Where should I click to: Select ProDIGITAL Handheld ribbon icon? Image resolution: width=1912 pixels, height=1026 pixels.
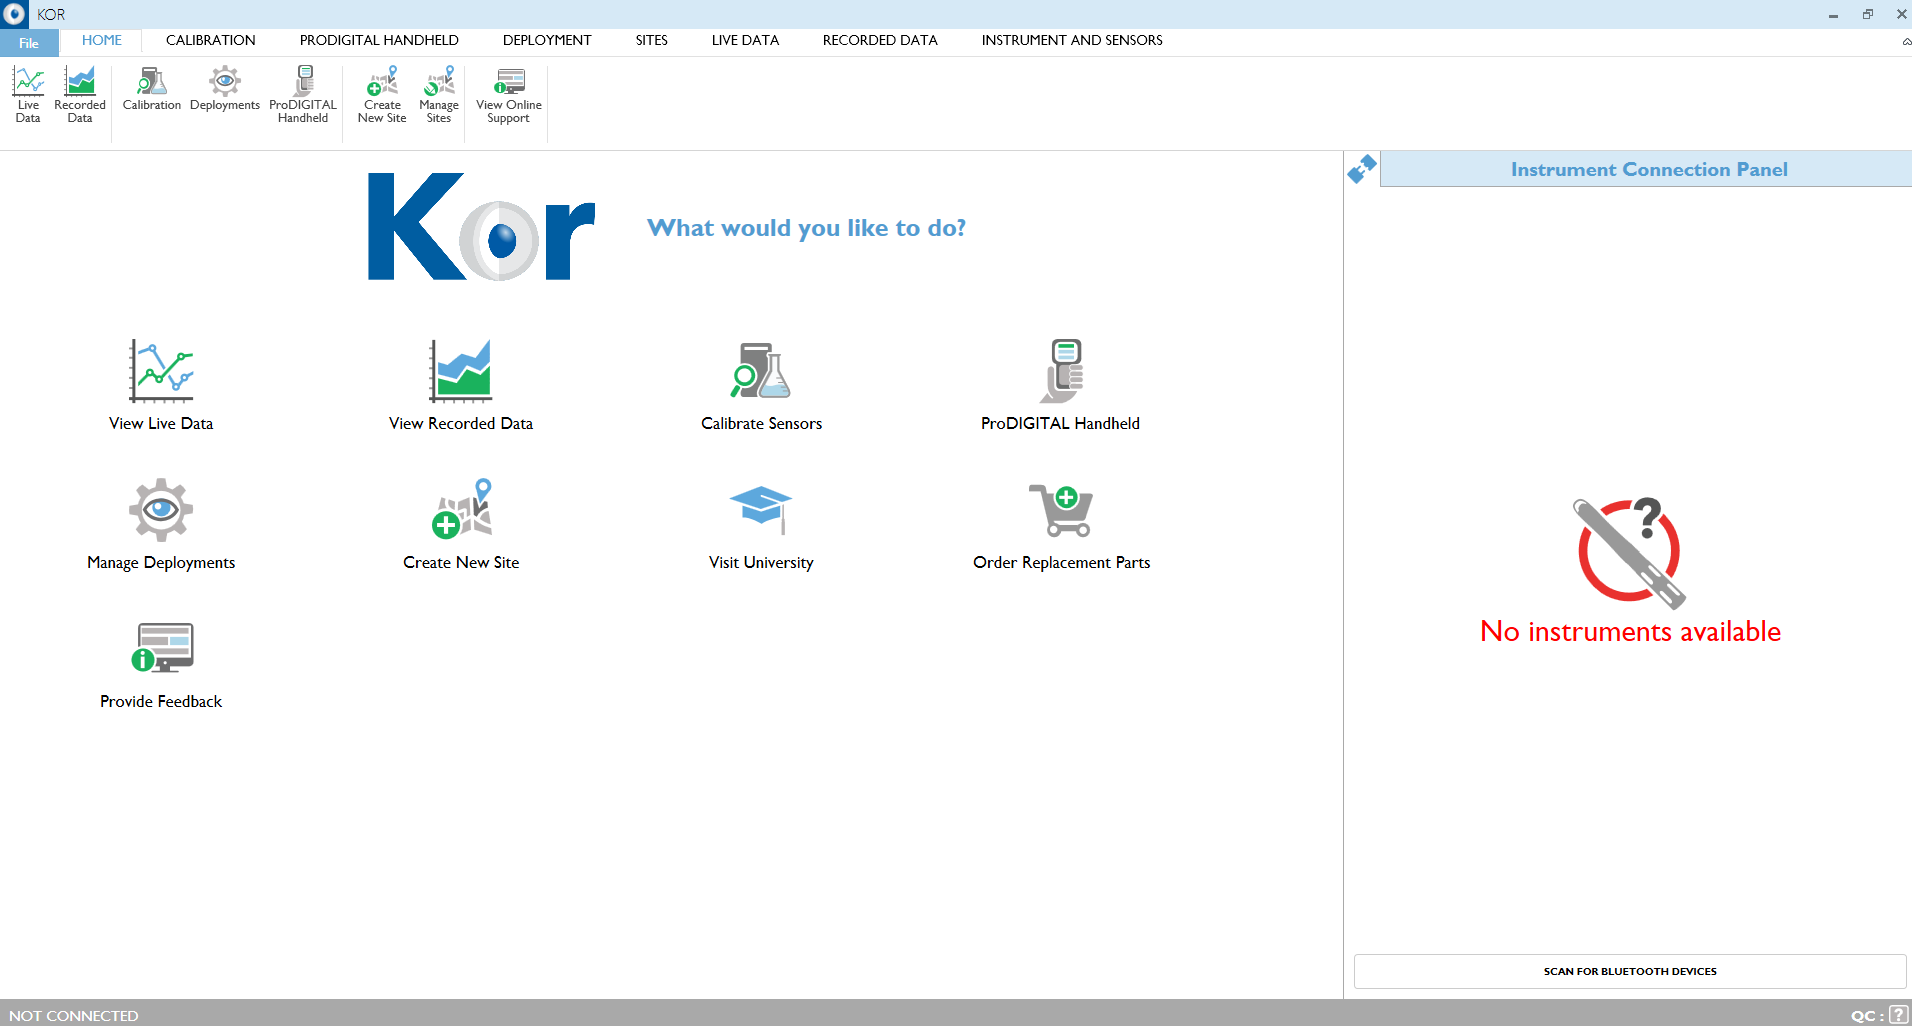(x=303, y=94)
